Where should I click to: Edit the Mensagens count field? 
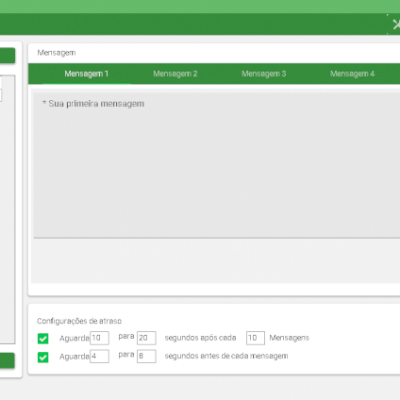point(255,338)
